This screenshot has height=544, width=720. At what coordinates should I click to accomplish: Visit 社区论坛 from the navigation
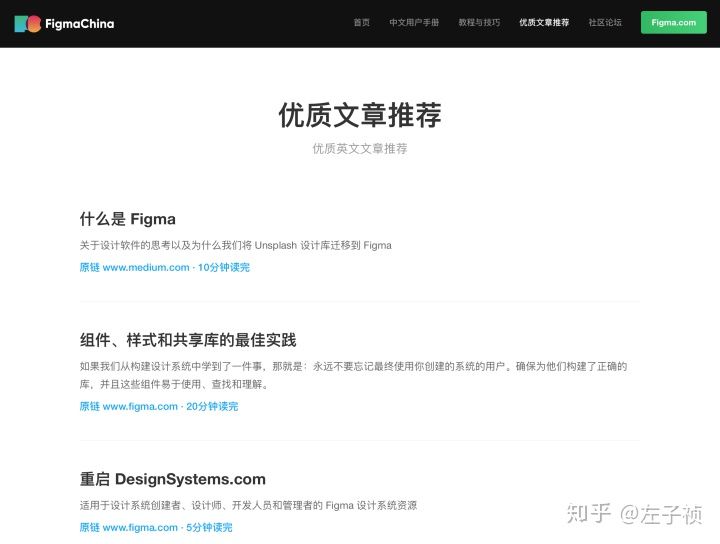tap(605, 22)
